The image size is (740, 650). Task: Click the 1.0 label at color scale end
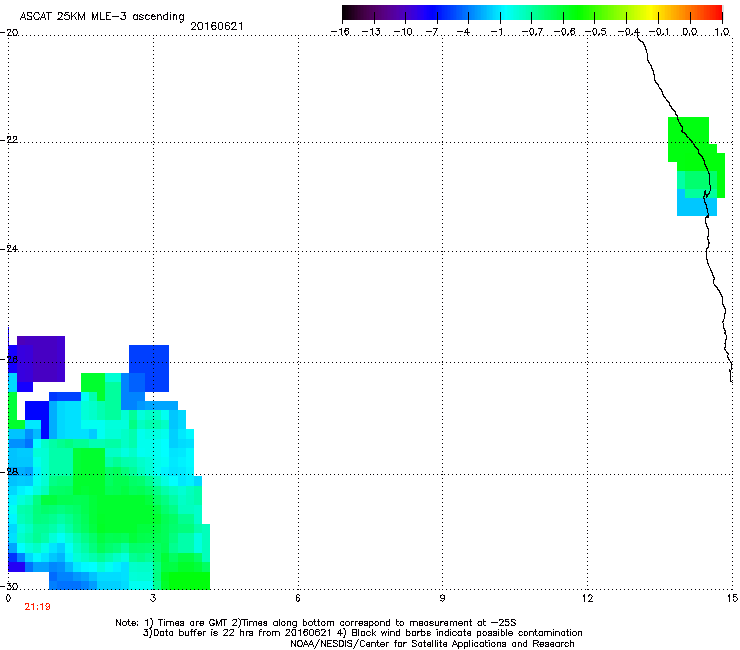[x=722, y=32]
